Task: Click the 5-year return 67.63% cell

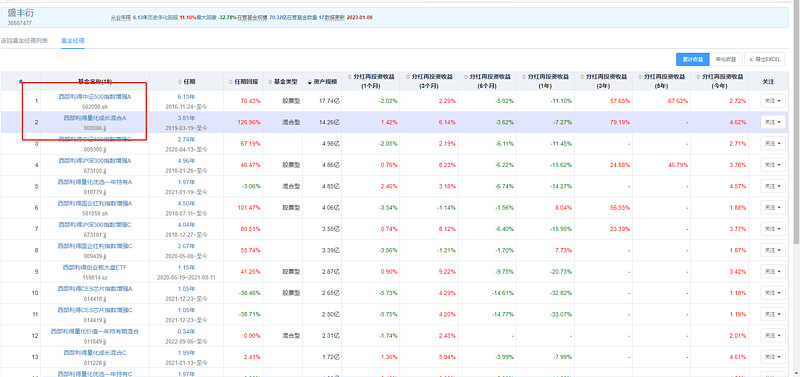Action: [x=678, y=101]
